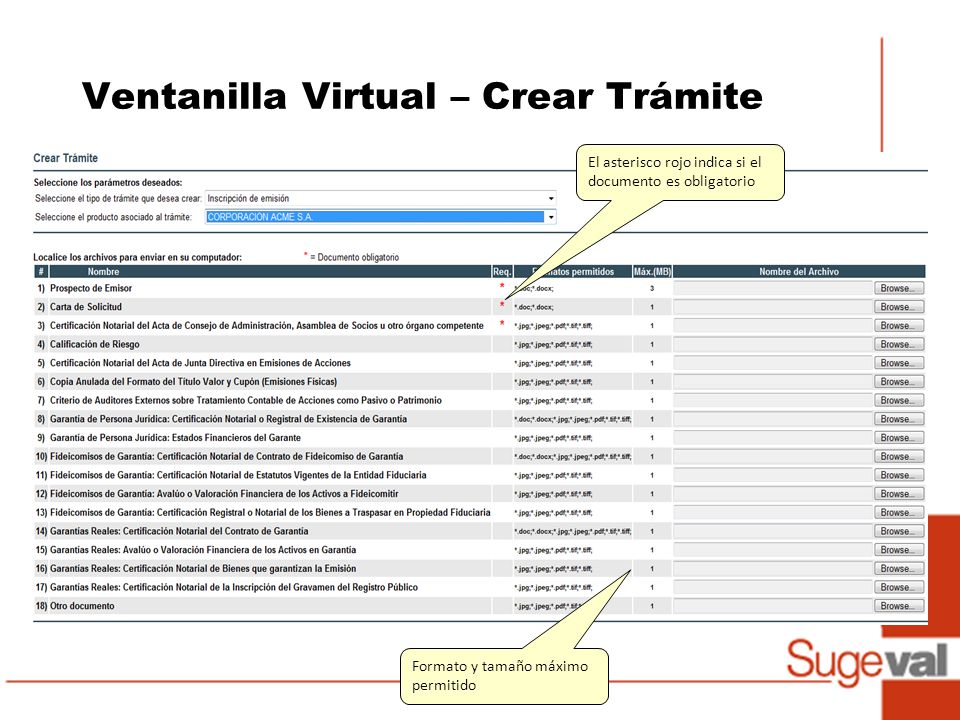Screen dimensions: 960x720
Task: Select the Carta de Solicitud row name
Action: pos(86,307)
